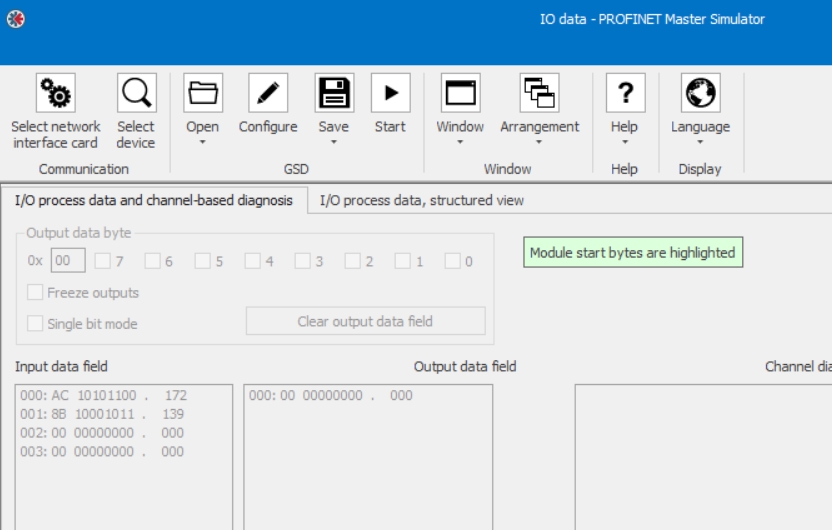The height and width of the screenshot is (530, 832).
Task: Check the bit 7 output checkbox
Action: coord(102,261)
